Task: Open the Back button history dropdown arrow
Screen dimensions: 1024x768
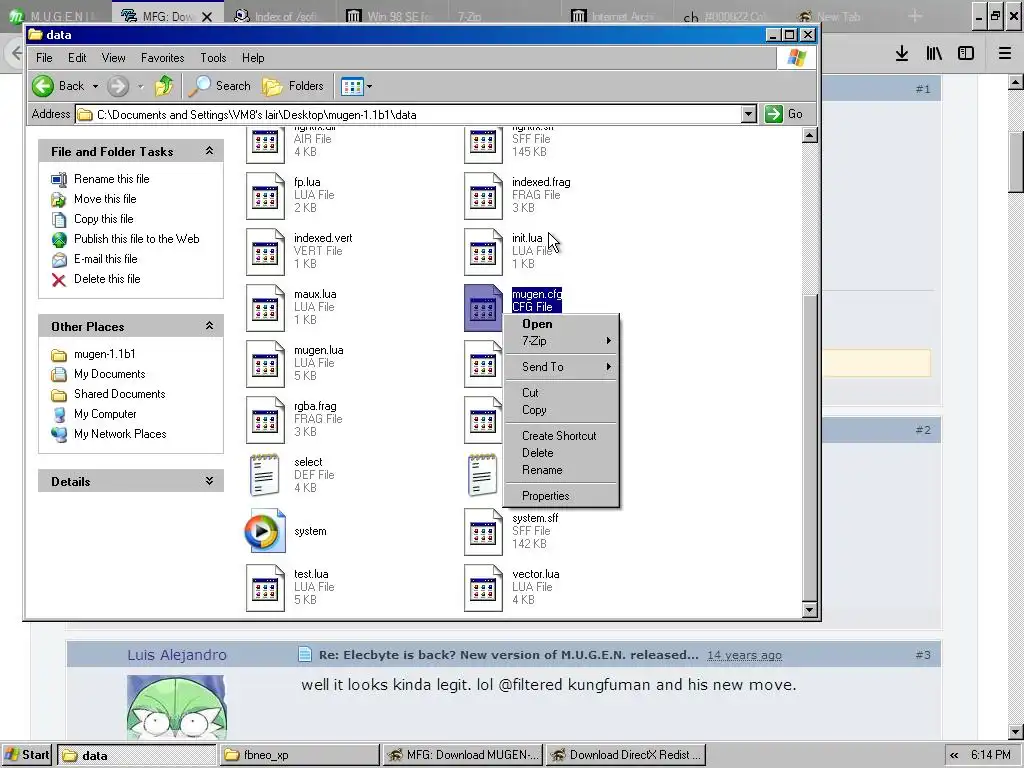Action: tap(95, 86)
